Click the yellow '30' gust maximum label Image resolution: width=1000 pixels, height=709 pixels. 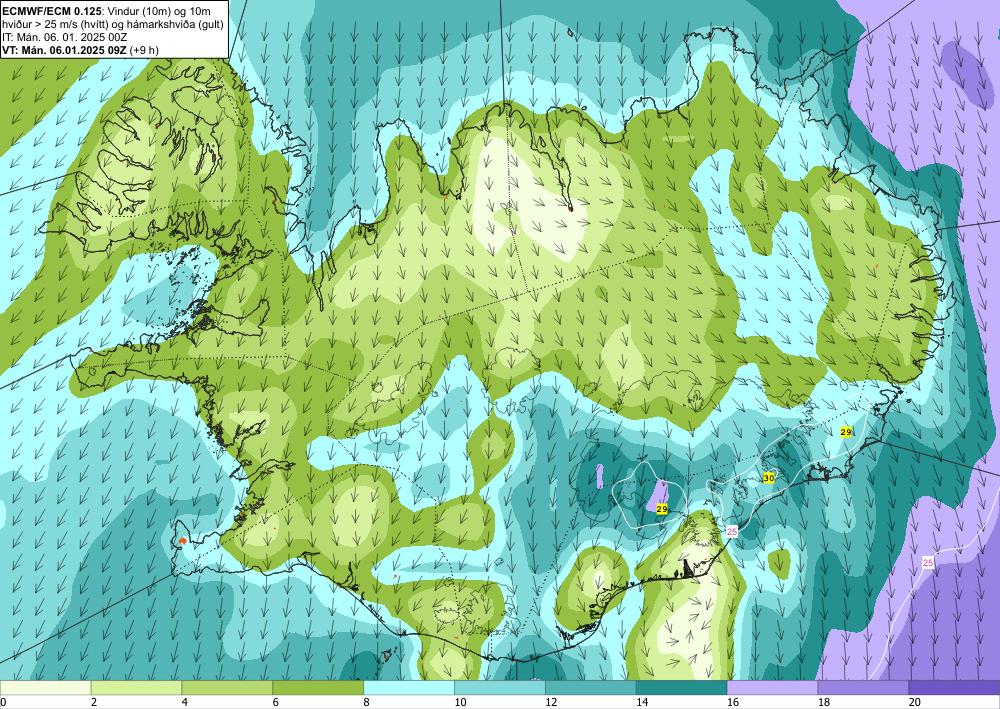coord(768,478)
